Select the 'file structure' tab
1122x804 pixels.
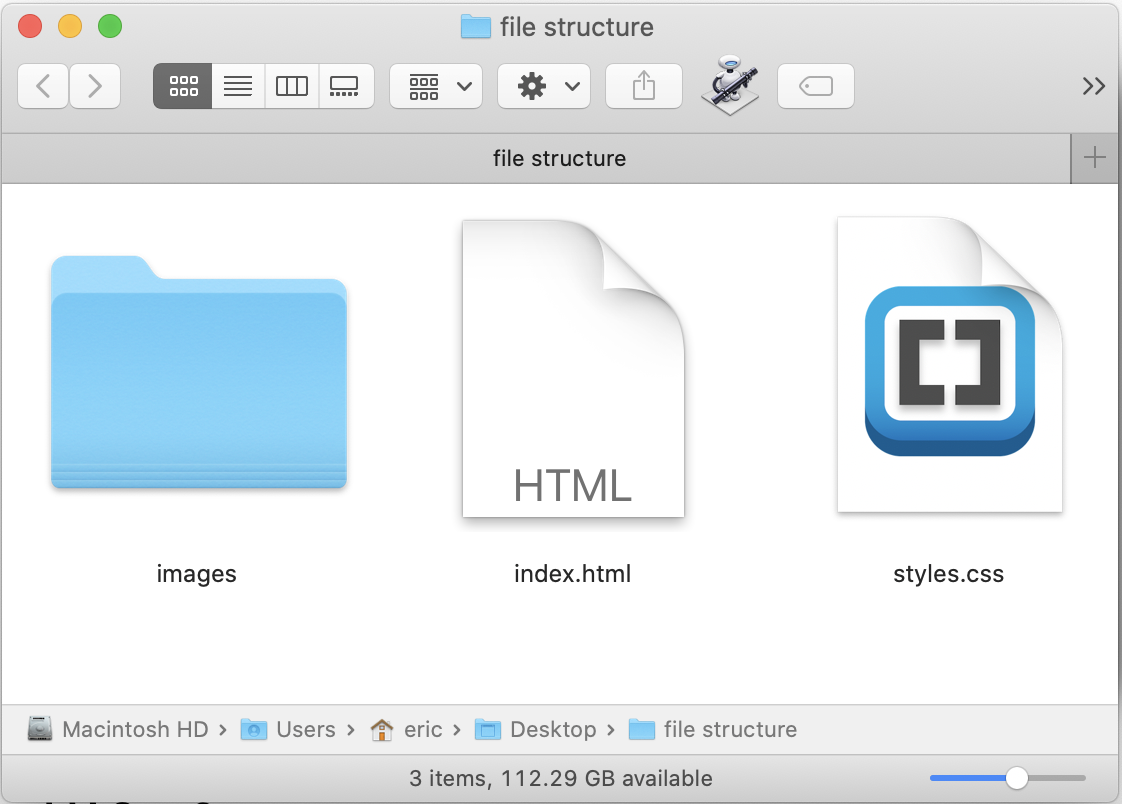pos(536,158)
